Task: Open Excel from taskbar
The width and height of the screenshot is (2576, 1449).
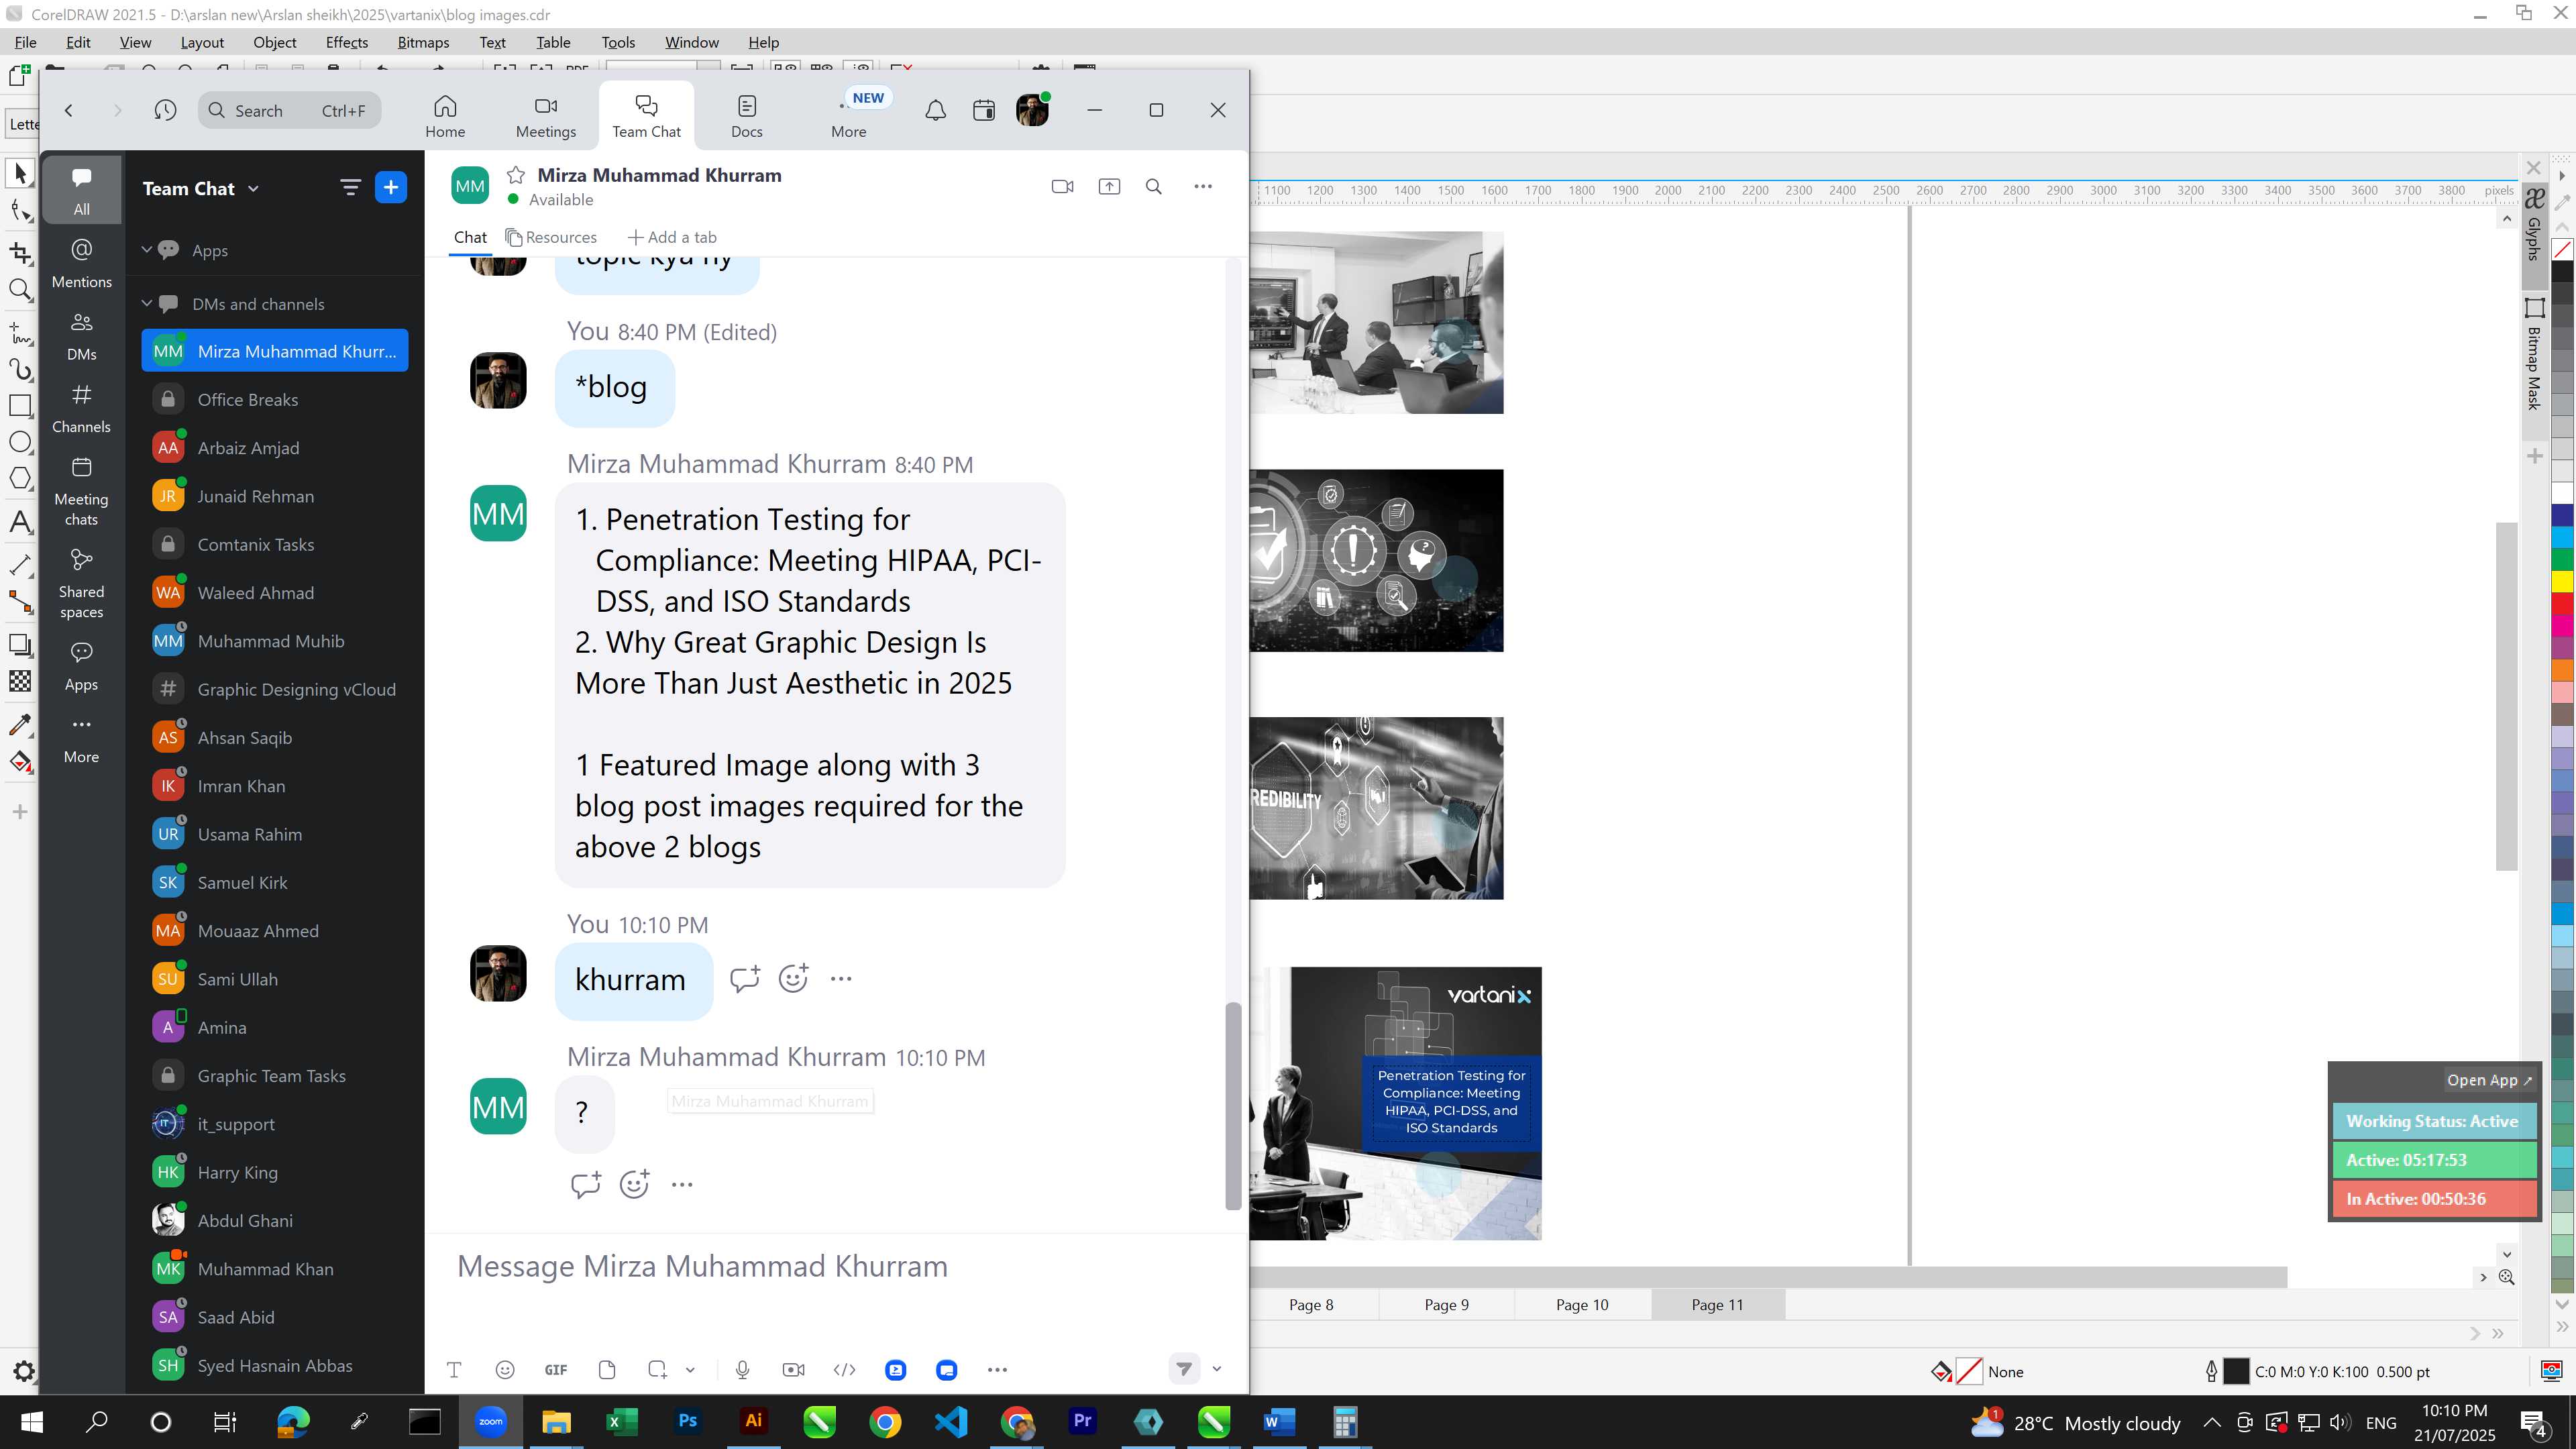Action: tap(622, 1421)
